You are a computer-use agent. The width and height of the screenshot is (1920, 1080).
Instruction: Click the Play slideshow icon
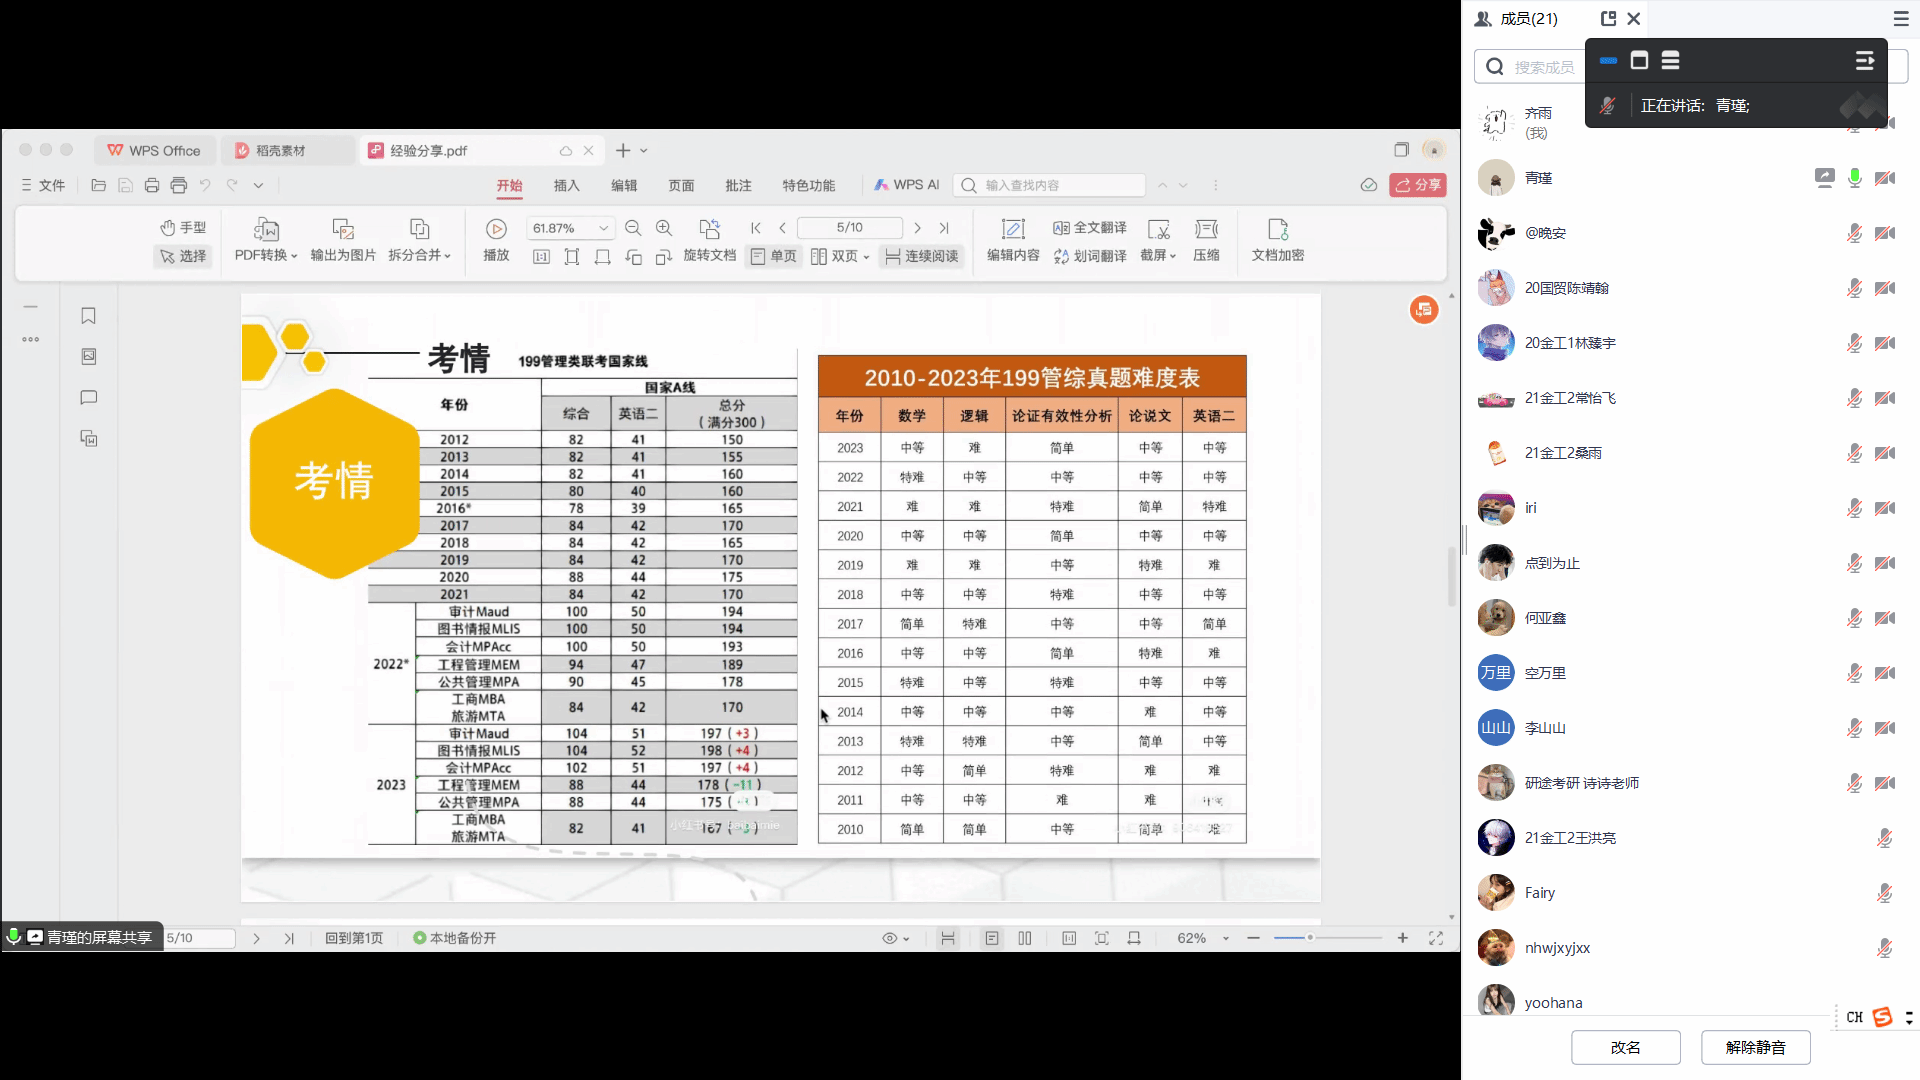[x=496, y=229]
